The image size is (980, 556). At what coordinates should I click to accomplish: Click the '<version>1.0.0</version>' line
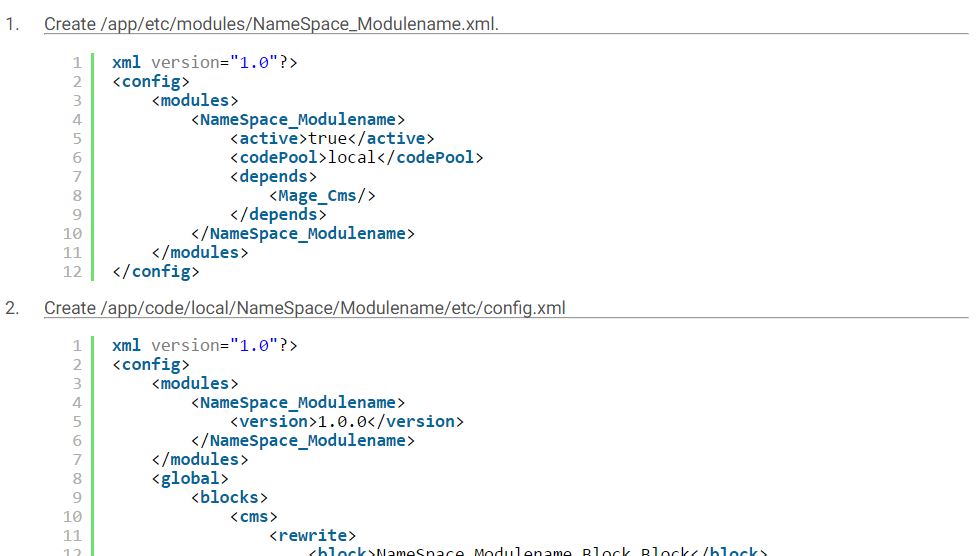click(347, 422)
